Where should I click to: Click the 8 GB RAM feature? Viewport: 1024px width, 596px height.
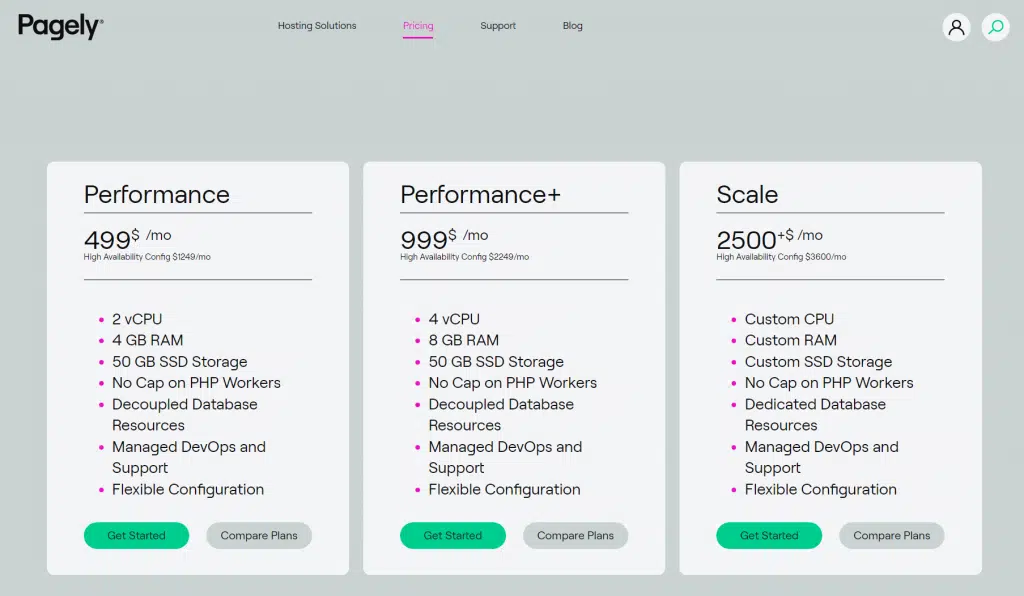click(464, 340)
